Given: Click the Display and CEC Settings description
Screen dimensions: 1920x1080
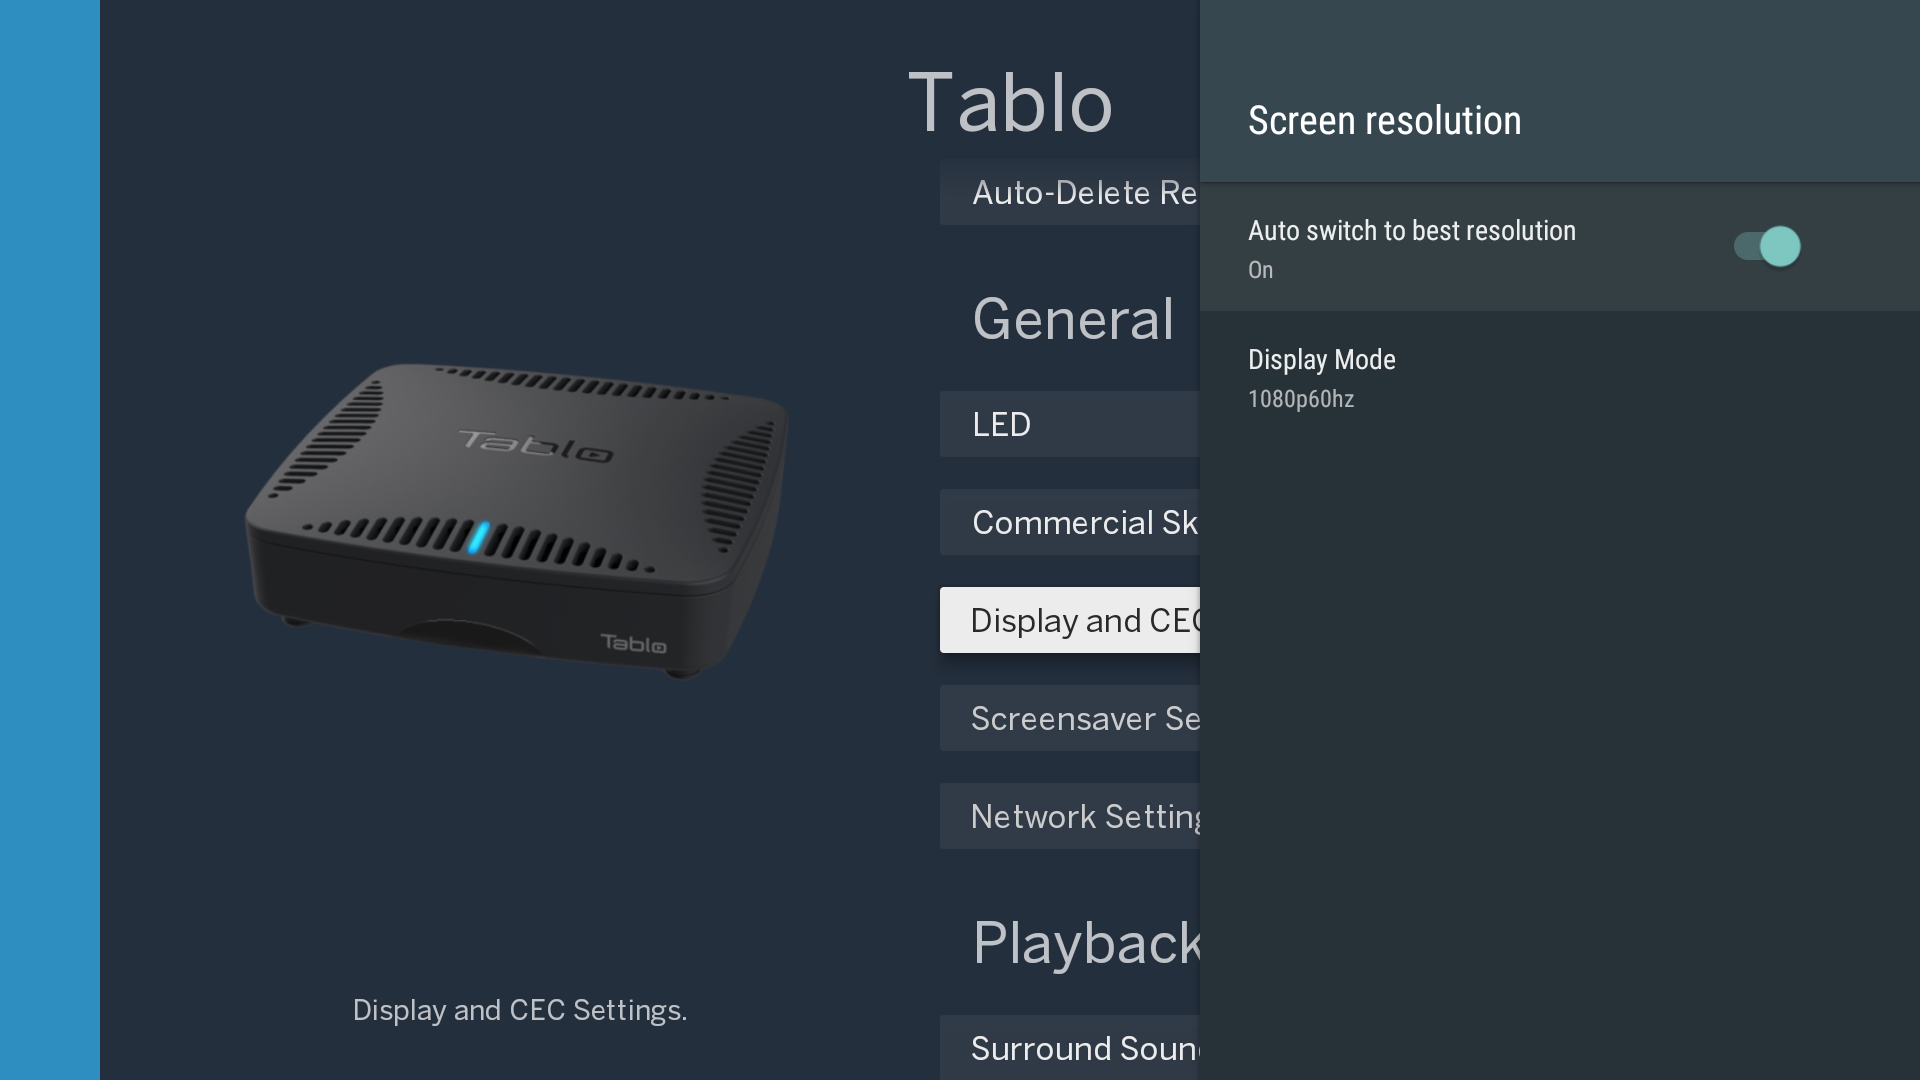Looking at the screenshot, I should click(520, 1010).
